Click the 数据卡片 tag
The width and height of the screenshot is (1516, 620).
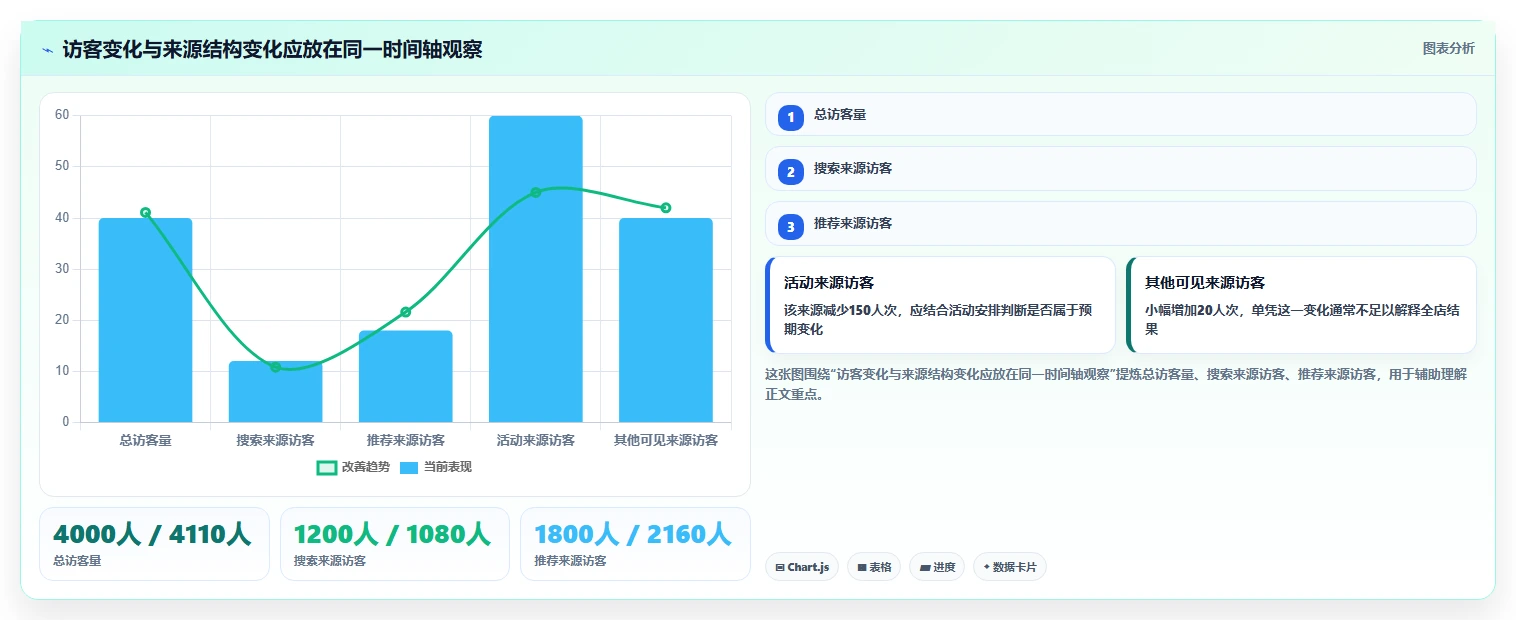1010,567
